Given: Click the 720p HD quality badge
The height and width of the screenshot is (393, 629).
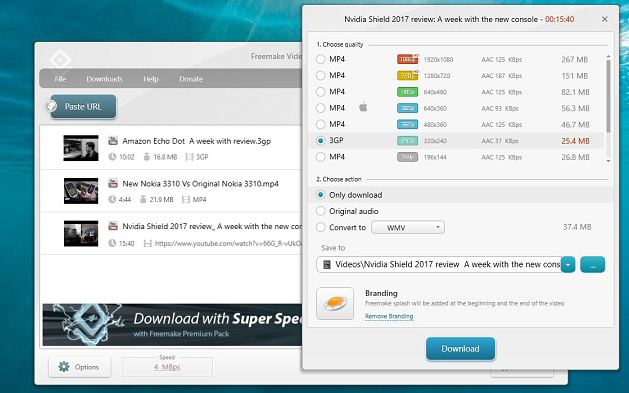Looking at the screenshot, I should point(408,75).
